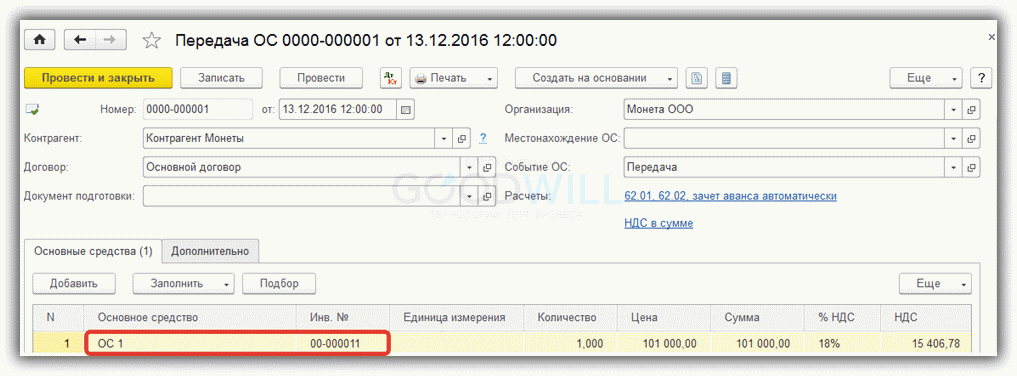
Task: Click Провести и закрыть button
Action: point(98,78)
